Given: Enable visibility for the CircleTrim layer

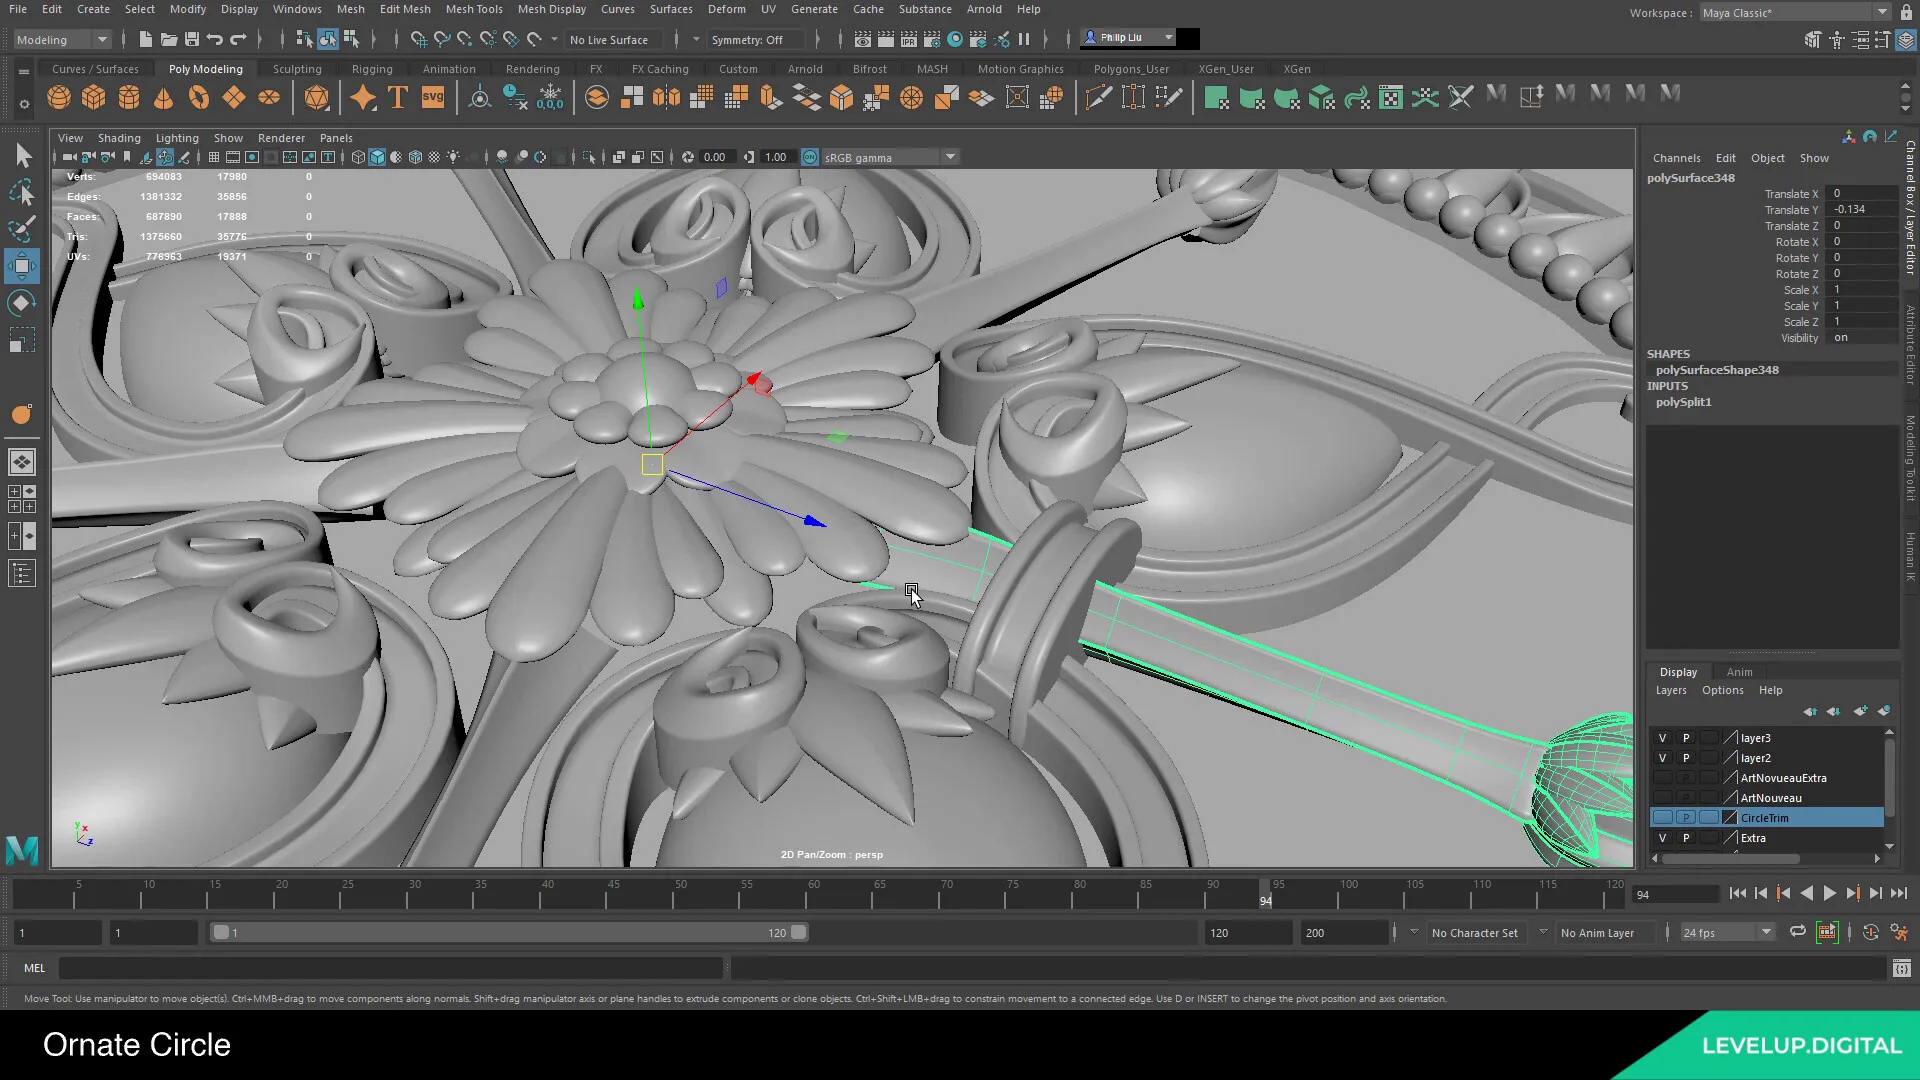Looking at the screenshot, I should click(x=1661, y=817).
